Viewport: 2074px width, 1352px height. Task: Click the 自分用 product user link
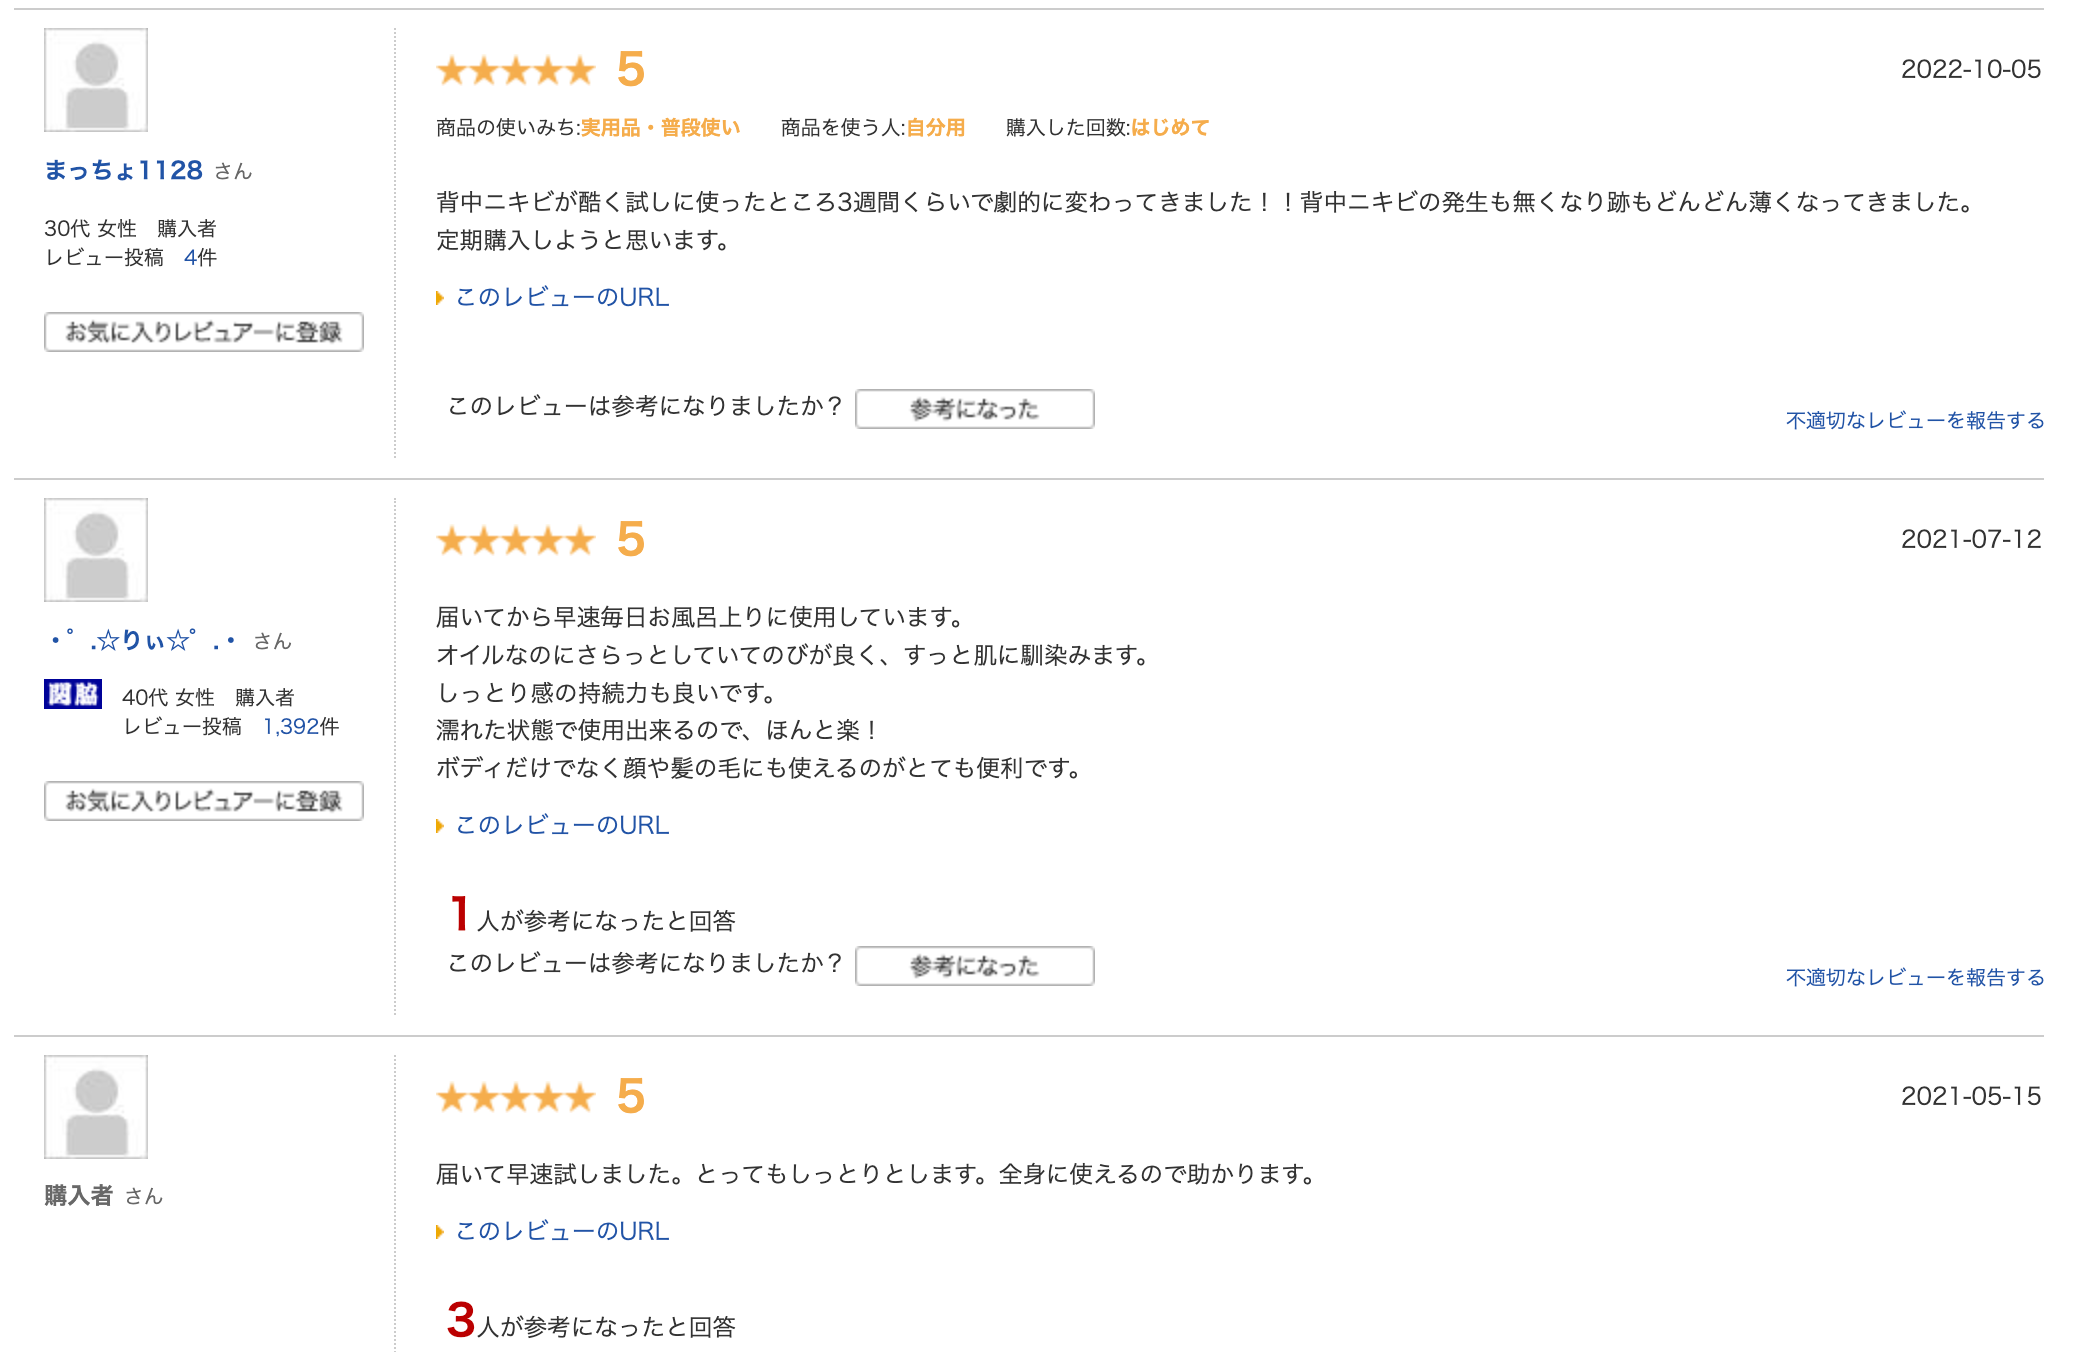pyautogui.click(x=934, y=127)
